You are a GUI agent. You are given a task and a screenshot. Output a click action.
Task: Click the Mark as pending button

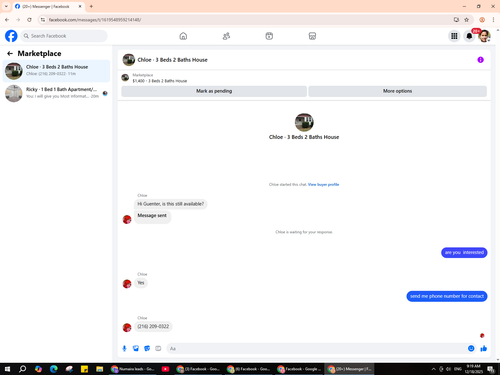pyautogui.click(x=214, y=91)
